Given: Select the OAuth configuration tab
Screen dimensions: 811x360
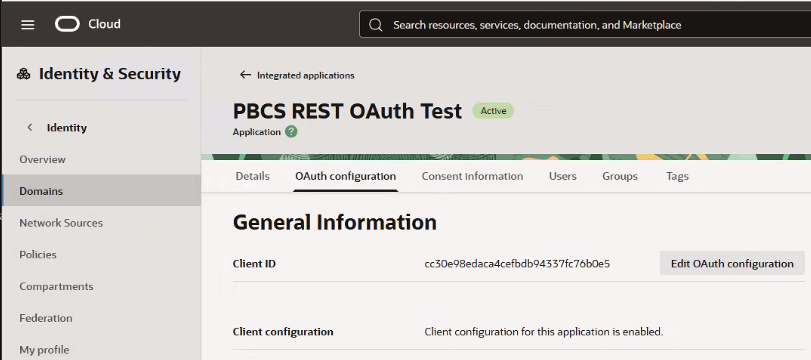Looking at the screenshot, I should point(346,176).
